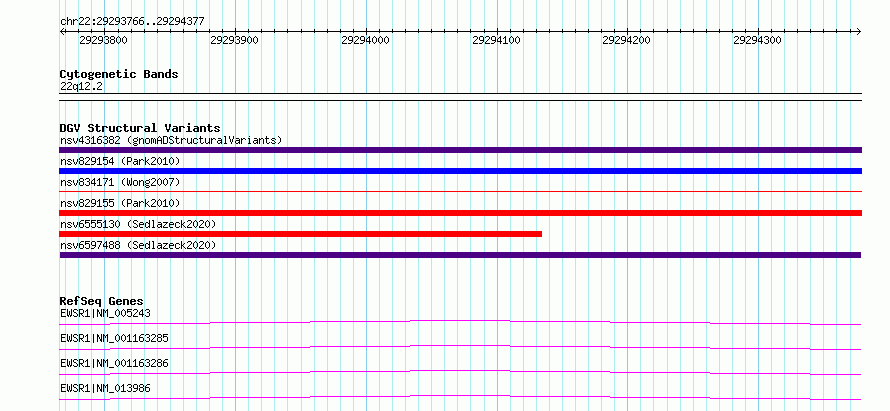Click the magenta line under EWSR1|NM_005243
The width and height of the screenshot is (890, 411).
(460, 322)
